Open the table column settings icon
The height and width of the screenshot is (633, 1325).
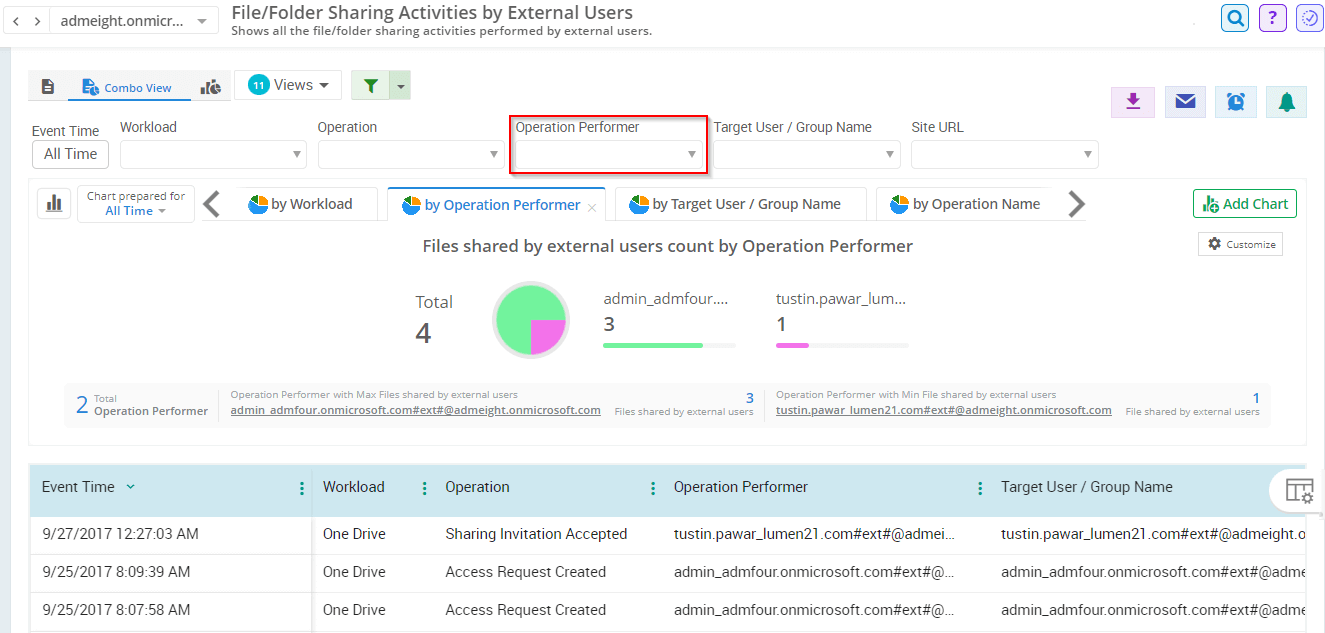pyautogui.click(x=1299, y=491)
